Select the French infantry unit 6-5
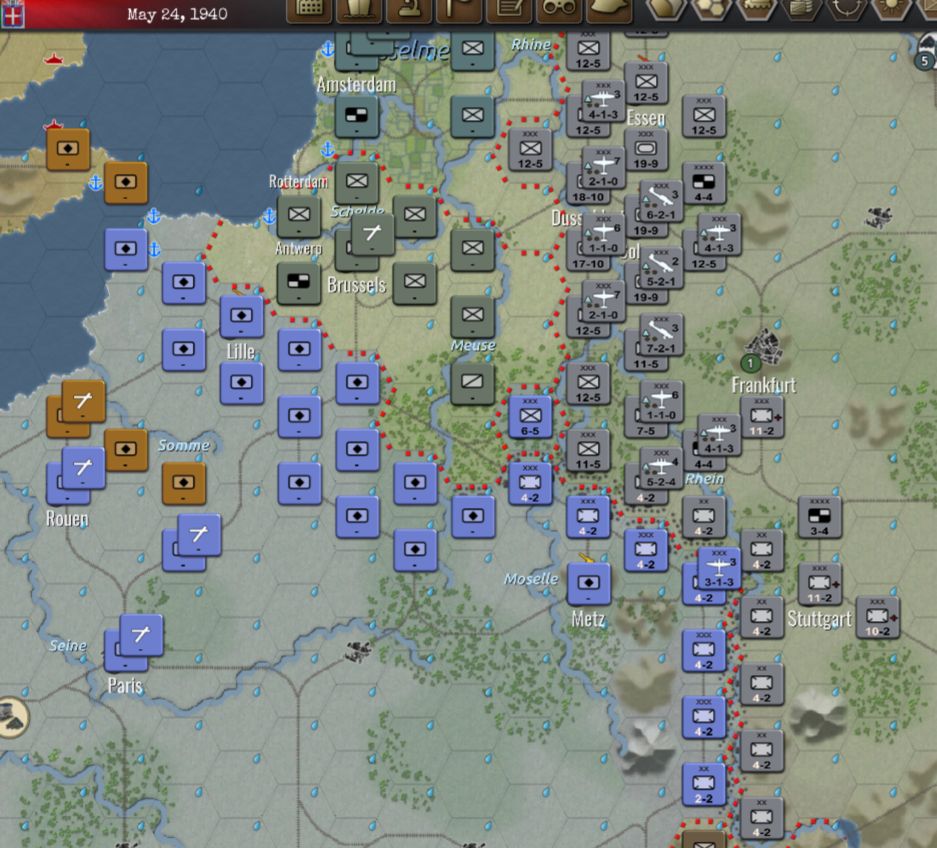Viewport: 937px width, 848px height. coord(531,417)
